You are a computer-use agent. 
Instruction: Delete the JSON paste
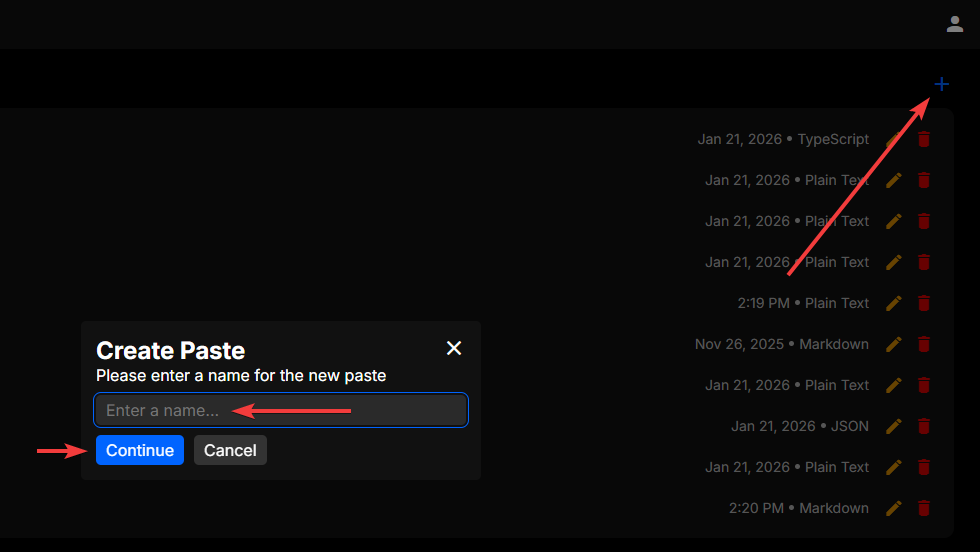tap(924, 426)
